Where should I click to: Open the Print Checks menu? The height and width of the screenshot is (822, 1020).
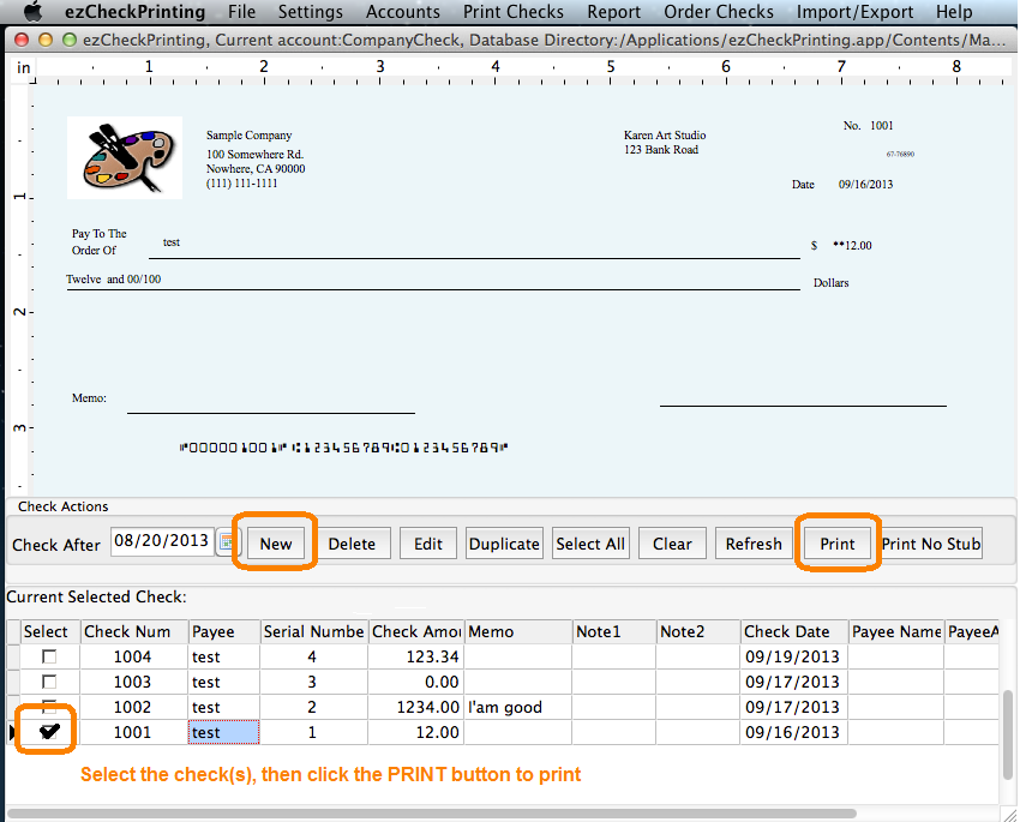tap(513, 12)
